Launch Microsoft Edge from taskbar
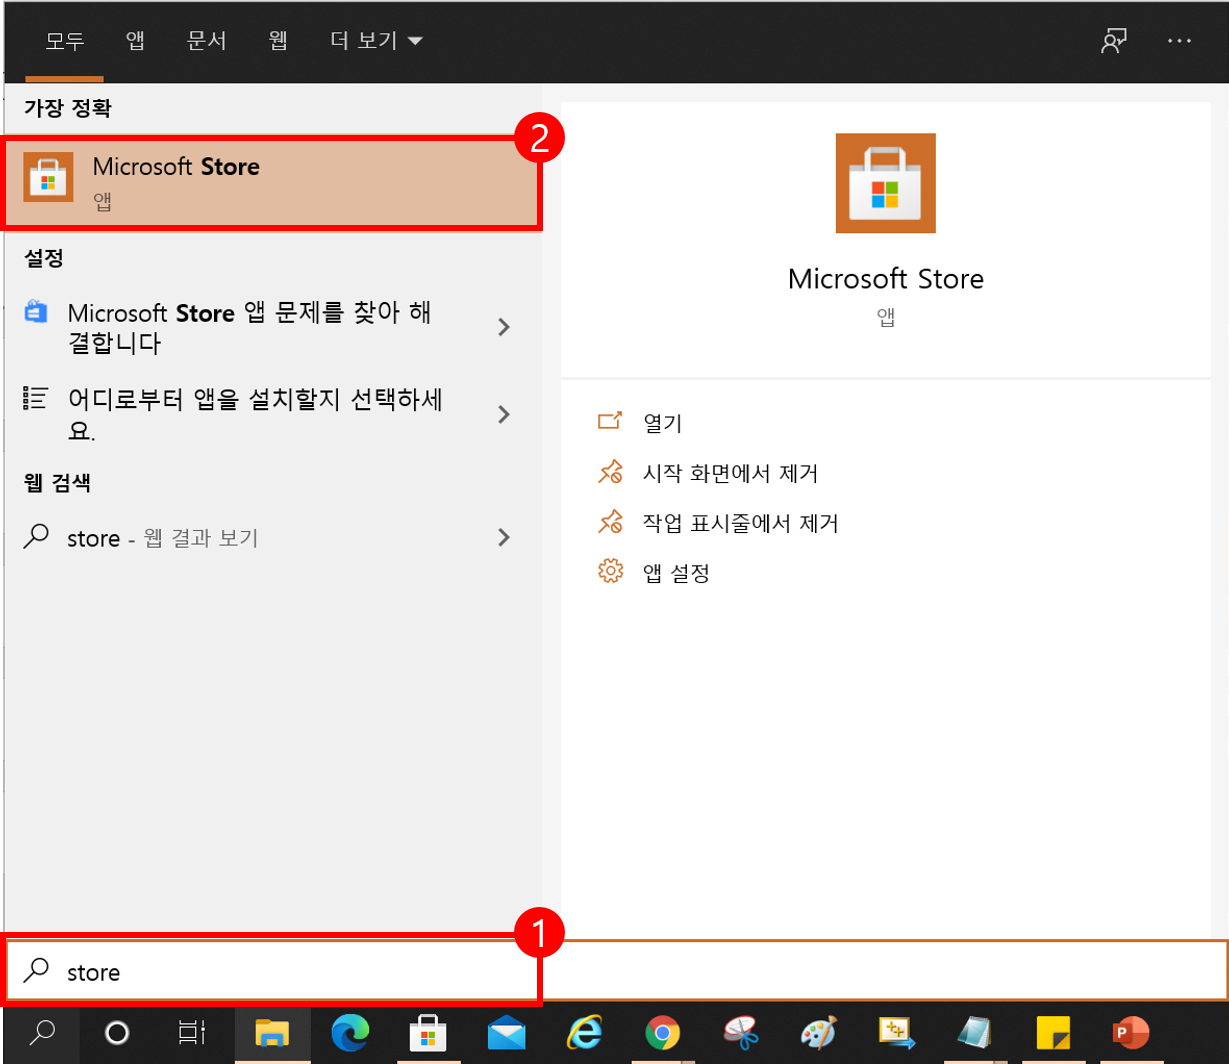Screen dimensions: 1229x1064 [351, 1033]
